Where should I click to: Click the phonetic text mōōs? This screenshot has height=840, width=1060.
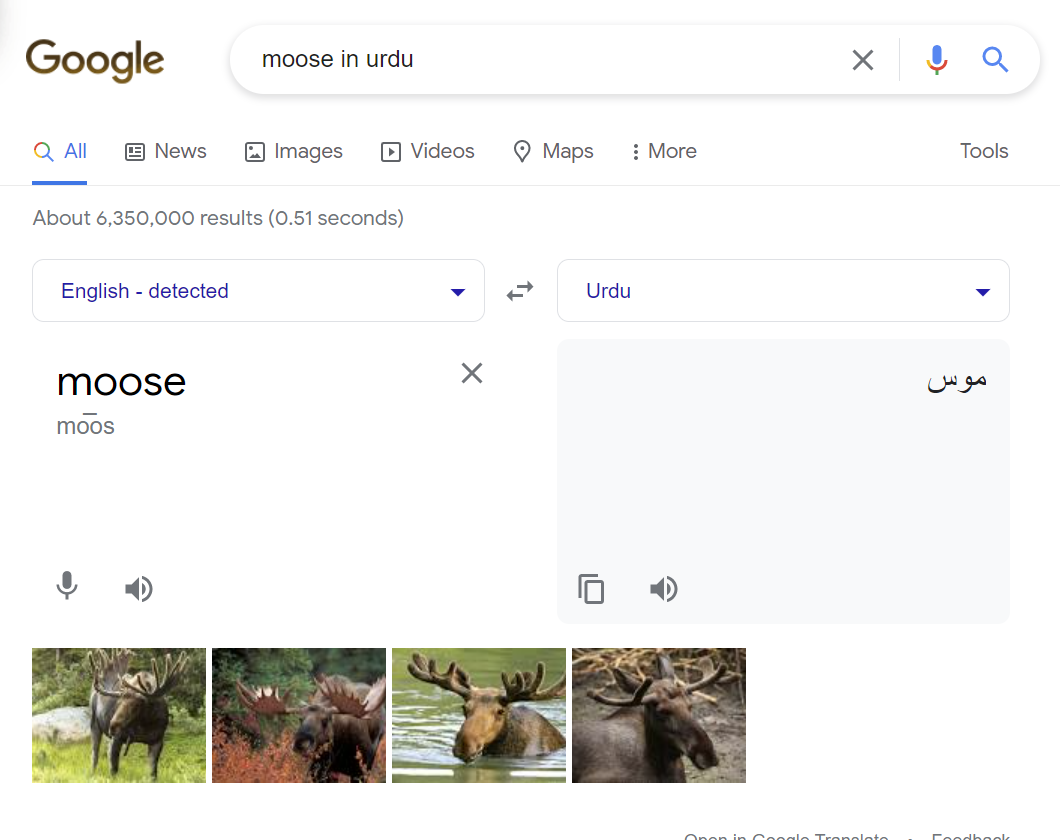click(86, 425)
